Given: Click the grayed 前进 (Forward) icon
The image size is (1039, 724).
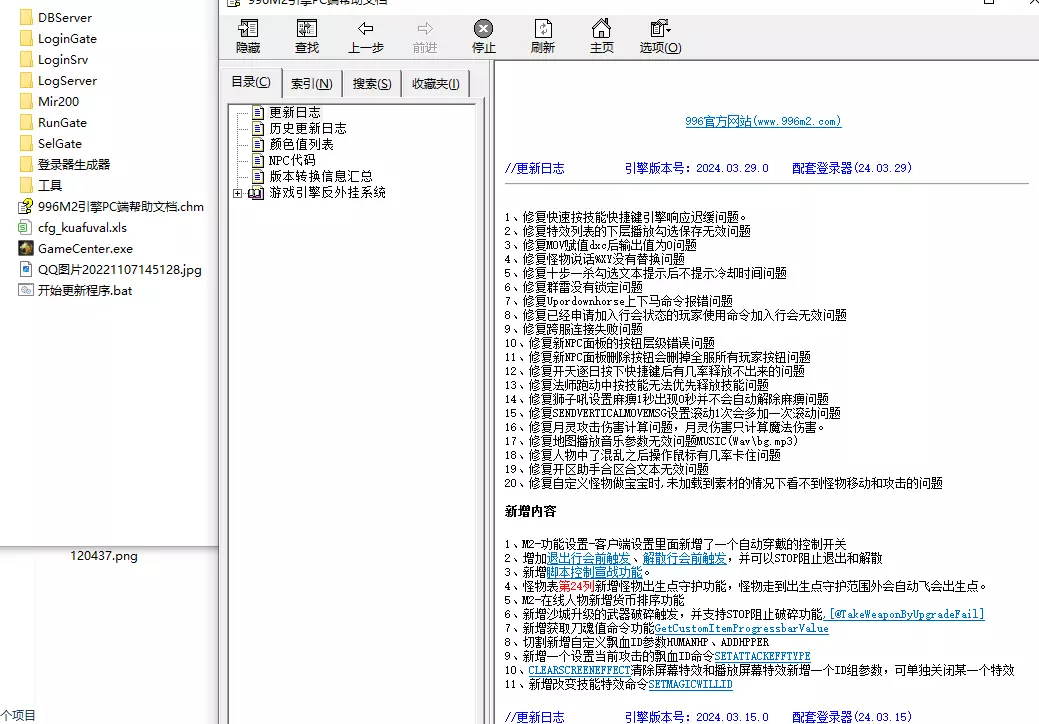Looking at the screenshot, I should (x=423, y=36).
